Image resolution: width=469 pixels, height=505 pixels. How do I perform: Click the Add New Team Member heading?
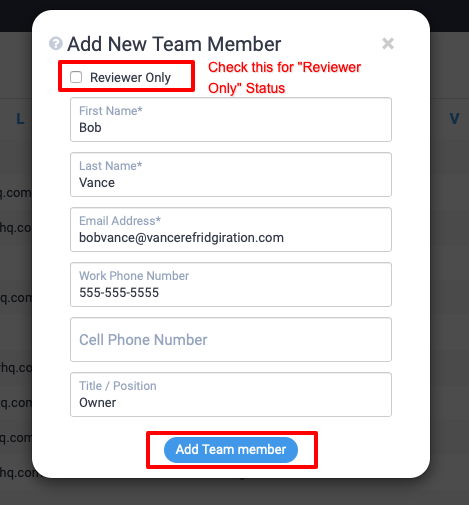(x=174, y=44)
